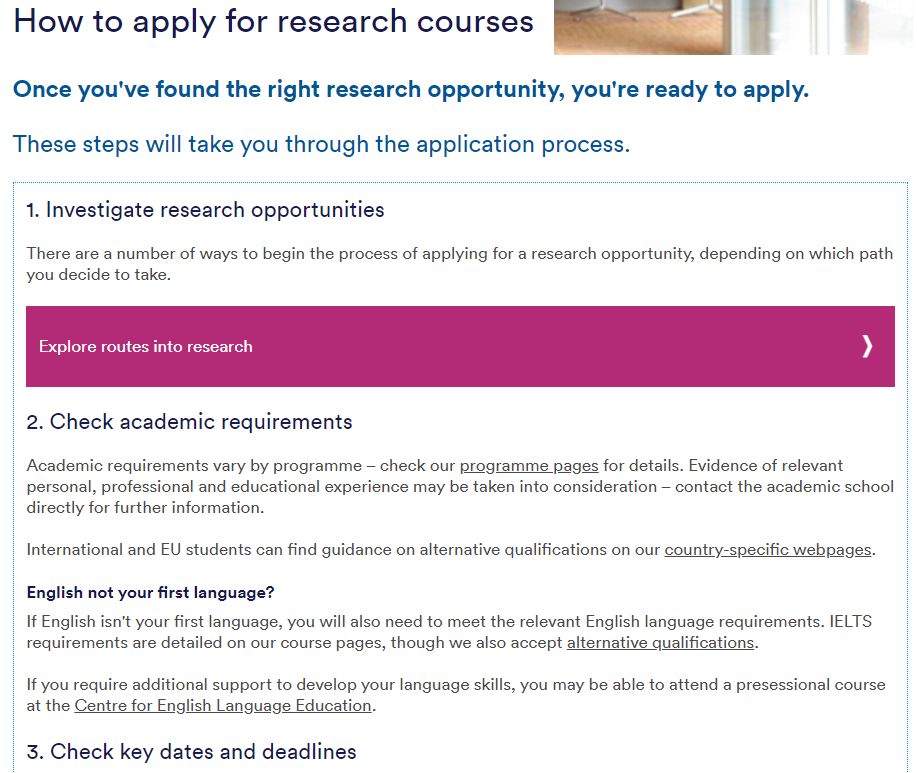Click the Check academic requirements heading

pos(189,422)
